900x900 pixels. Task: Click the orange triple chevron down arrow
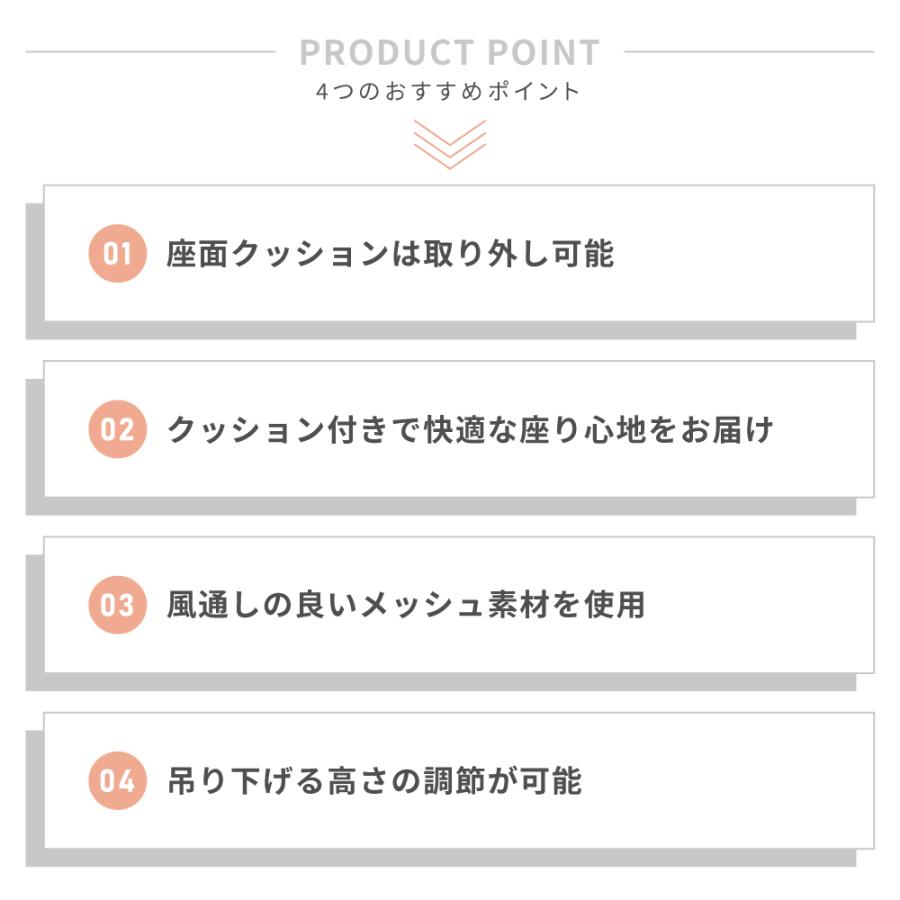point(449,144)
